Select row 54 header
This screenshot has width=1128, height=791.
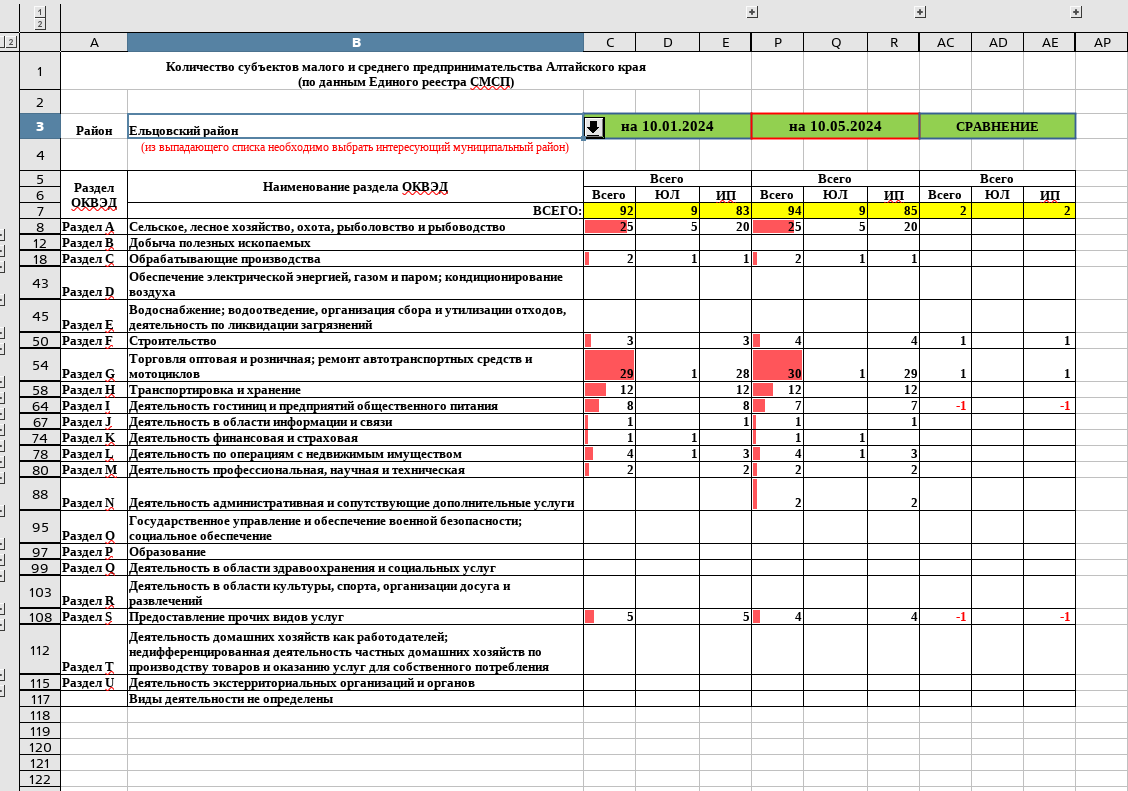click(x=40, y=365)
